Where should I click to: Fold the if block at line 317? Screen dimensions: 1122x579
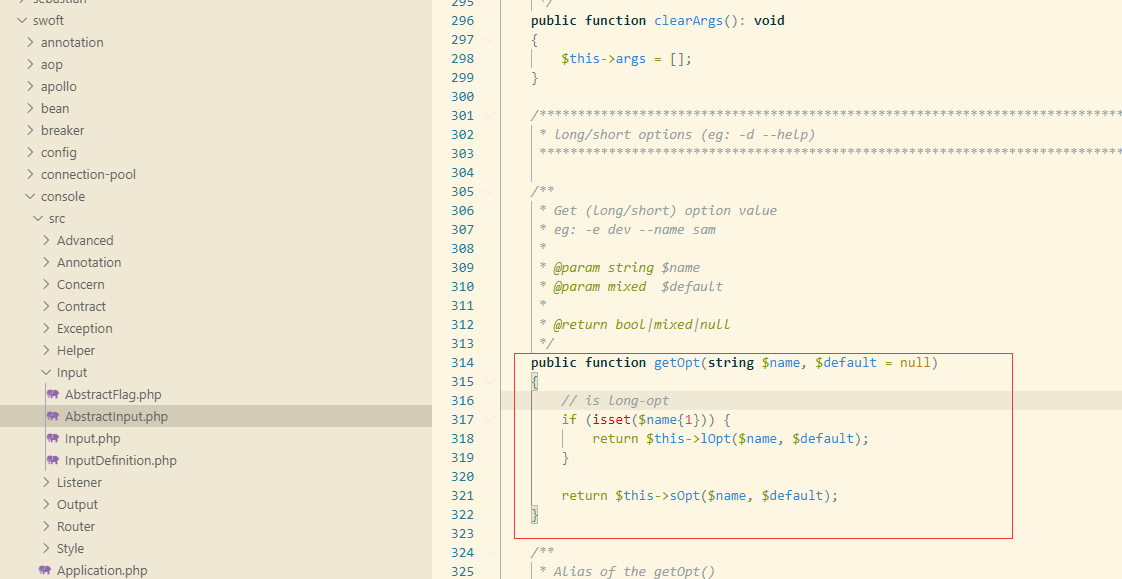(x=489, y=419)
